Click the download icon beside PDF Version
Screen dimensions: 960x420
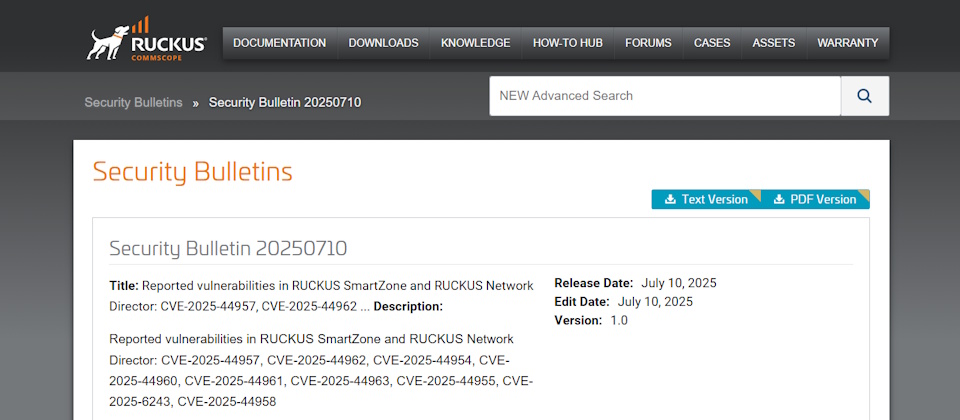[779, 199]
